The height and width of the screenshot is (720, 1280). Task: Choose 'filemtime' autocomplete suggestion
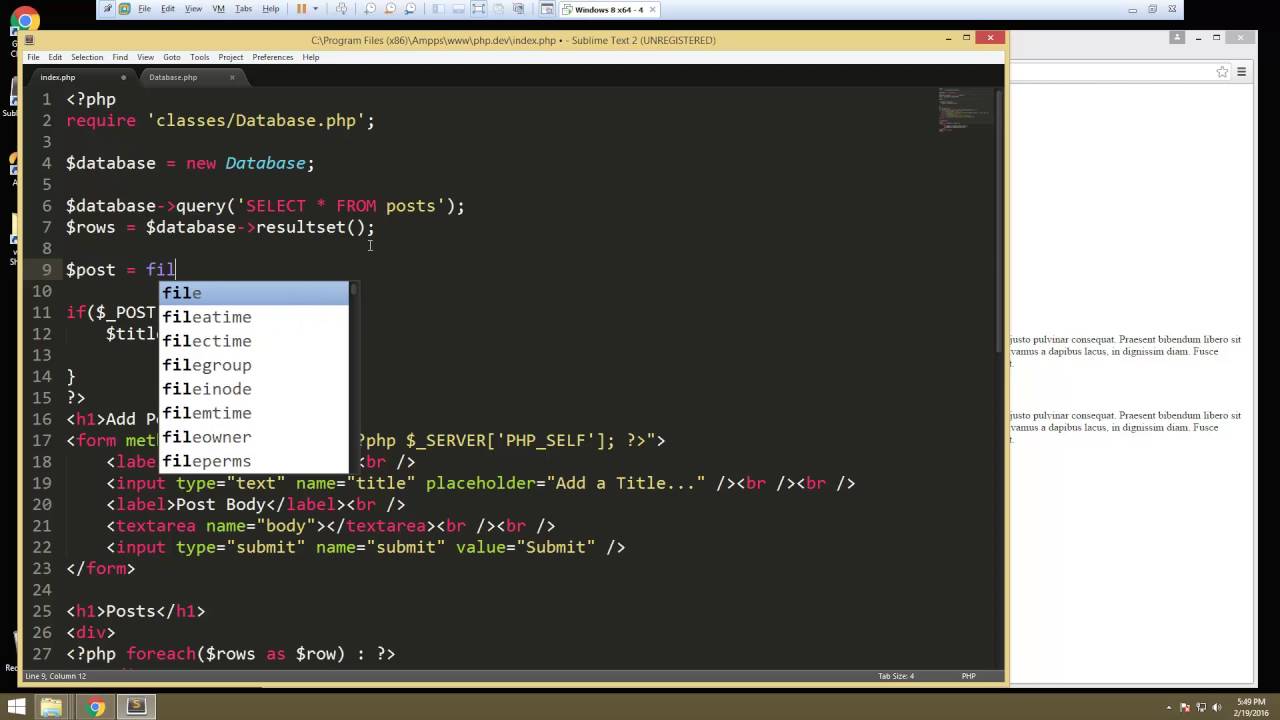254,413
